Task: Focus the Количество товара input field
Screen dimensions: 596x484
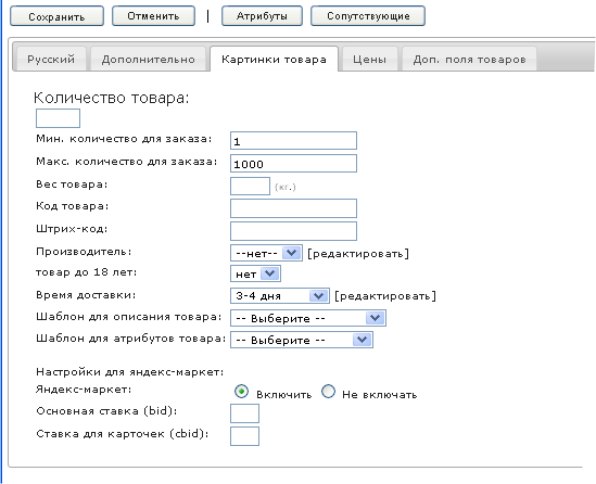Action: pyautogui.click(x=58, y=118)
